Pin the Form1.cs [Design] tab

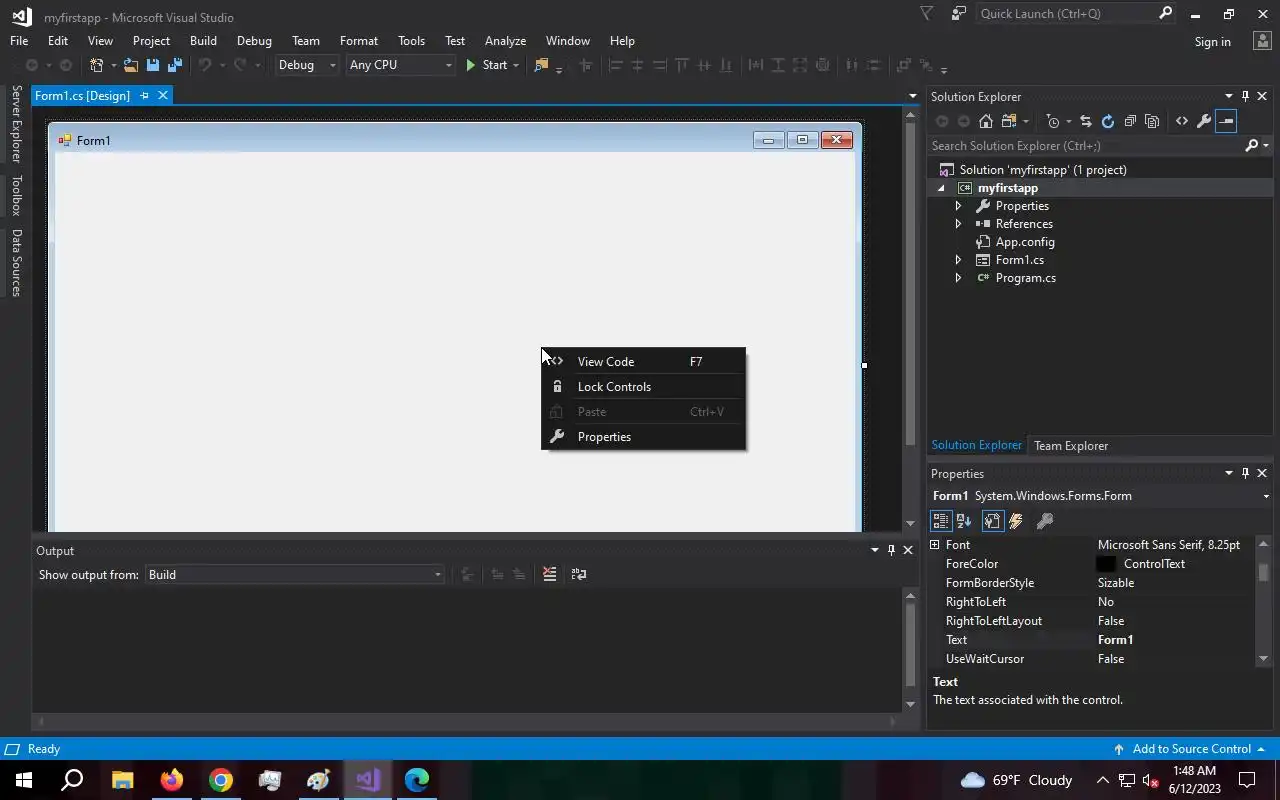(x=144, y=96)
